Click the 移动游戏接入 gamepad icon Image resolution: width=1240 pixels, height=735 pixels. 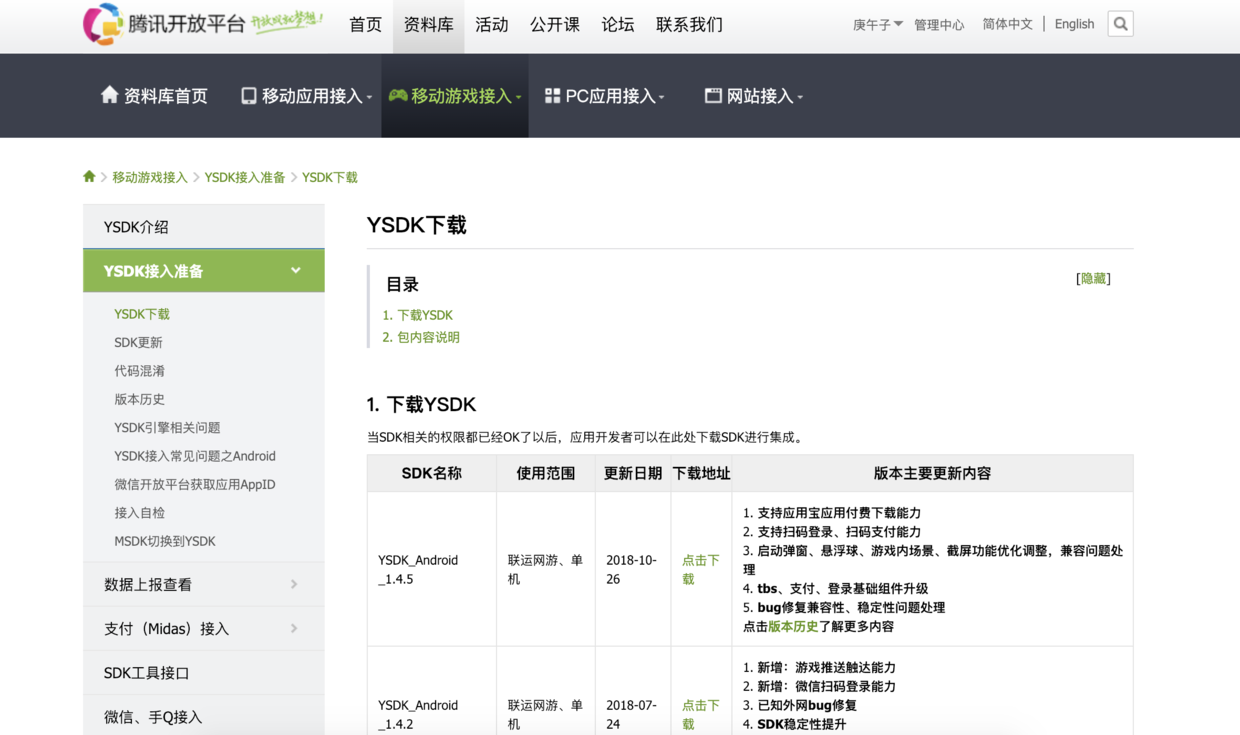pyautogui.click(x=398, y=96)
